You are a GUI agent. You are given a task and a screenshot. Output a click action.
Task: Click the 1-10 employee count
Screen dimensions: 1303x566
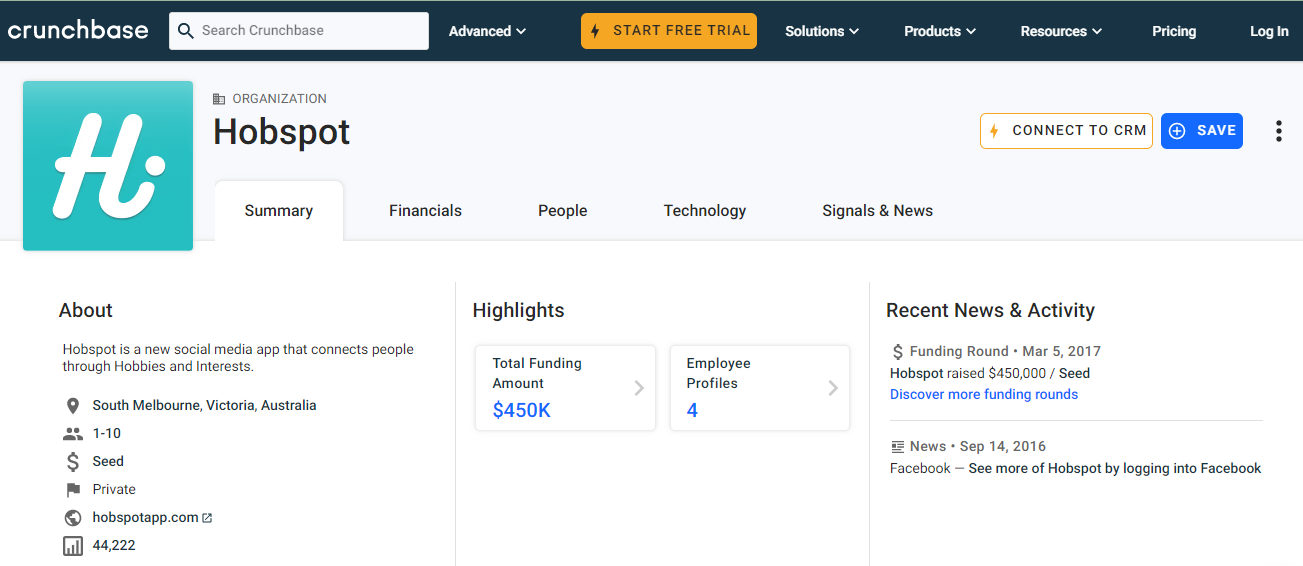point(106,434)
